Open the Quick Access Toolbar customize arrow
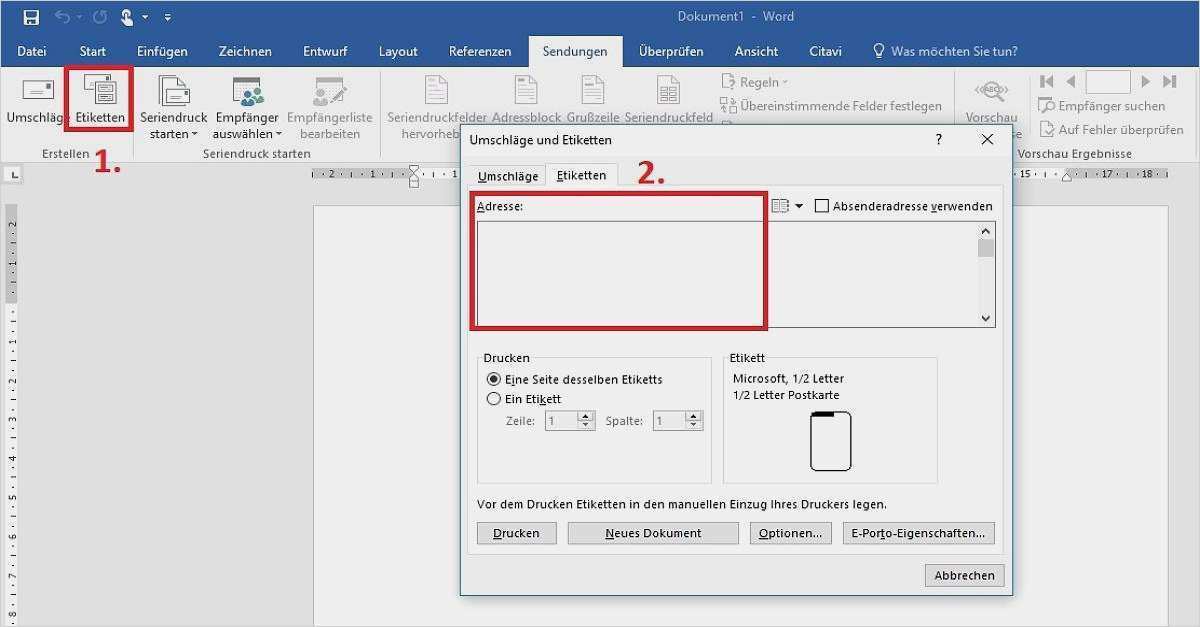 click(x=167, y=17)
